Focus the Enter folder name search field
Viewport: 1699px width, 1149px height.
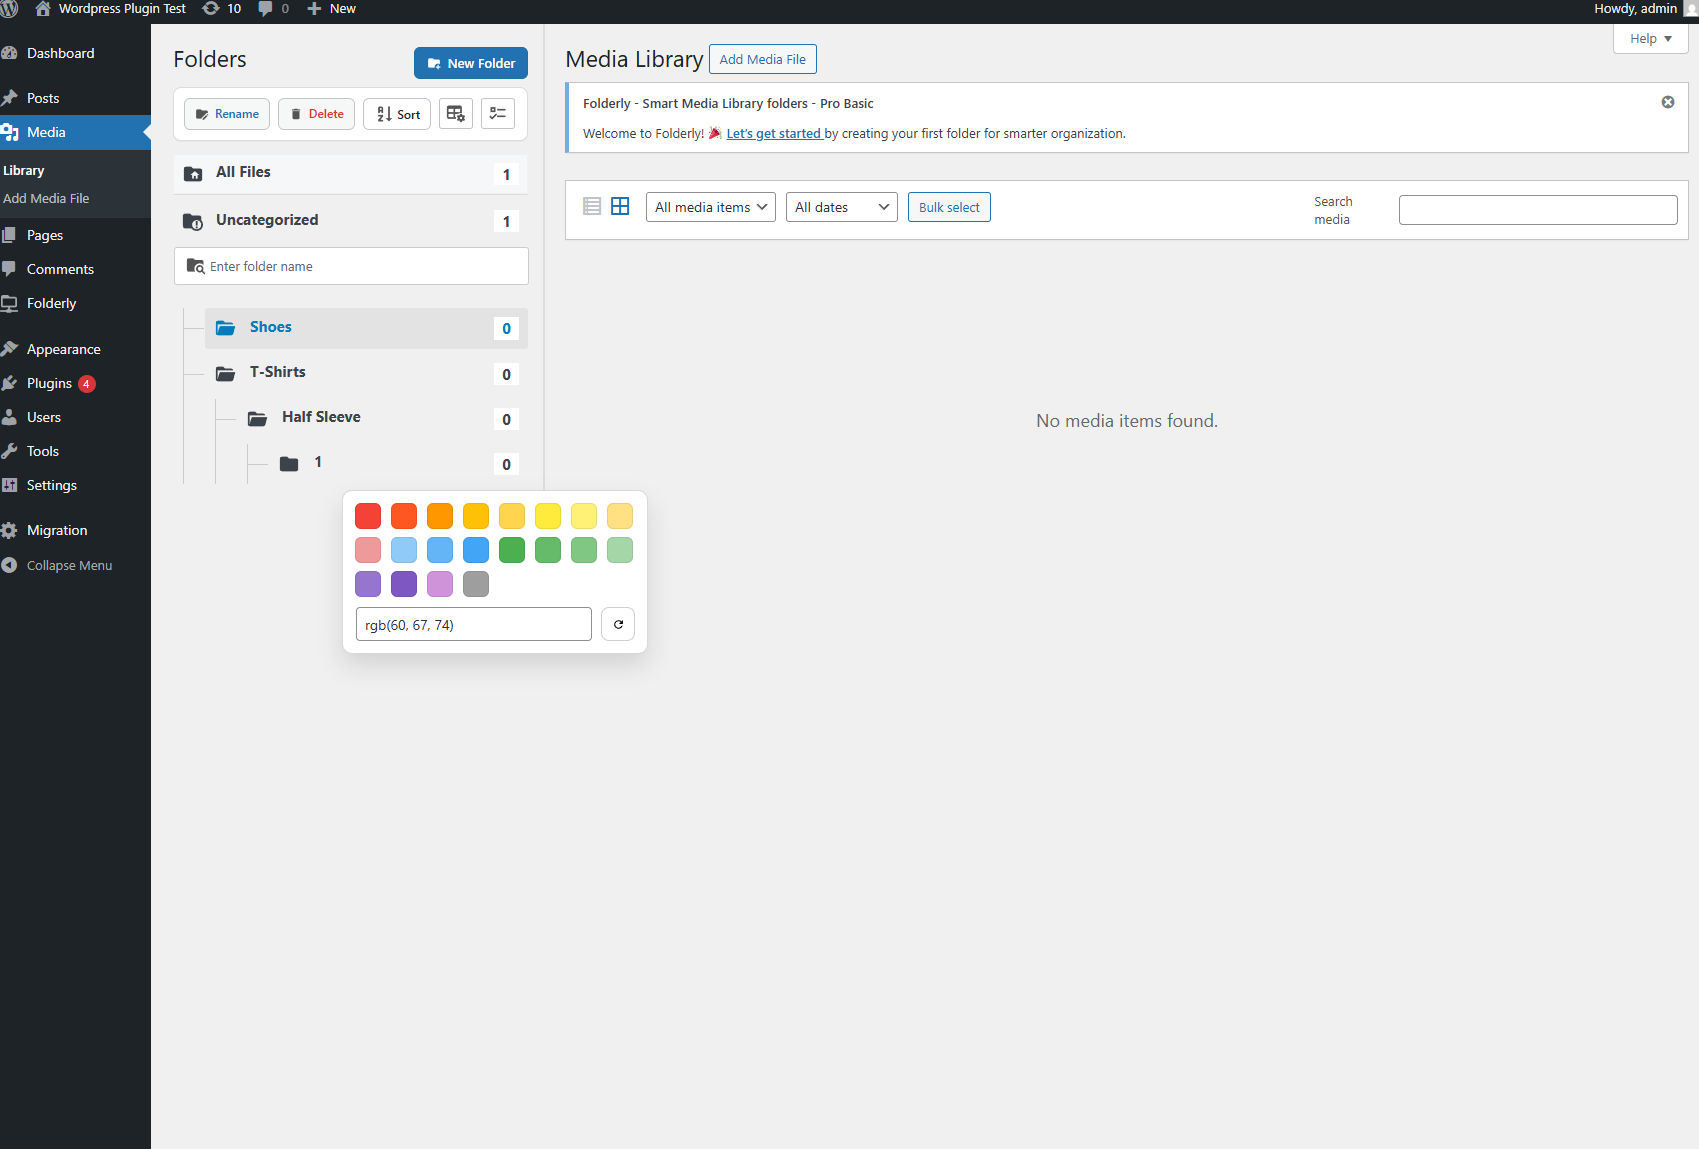(x=351, y=266)
